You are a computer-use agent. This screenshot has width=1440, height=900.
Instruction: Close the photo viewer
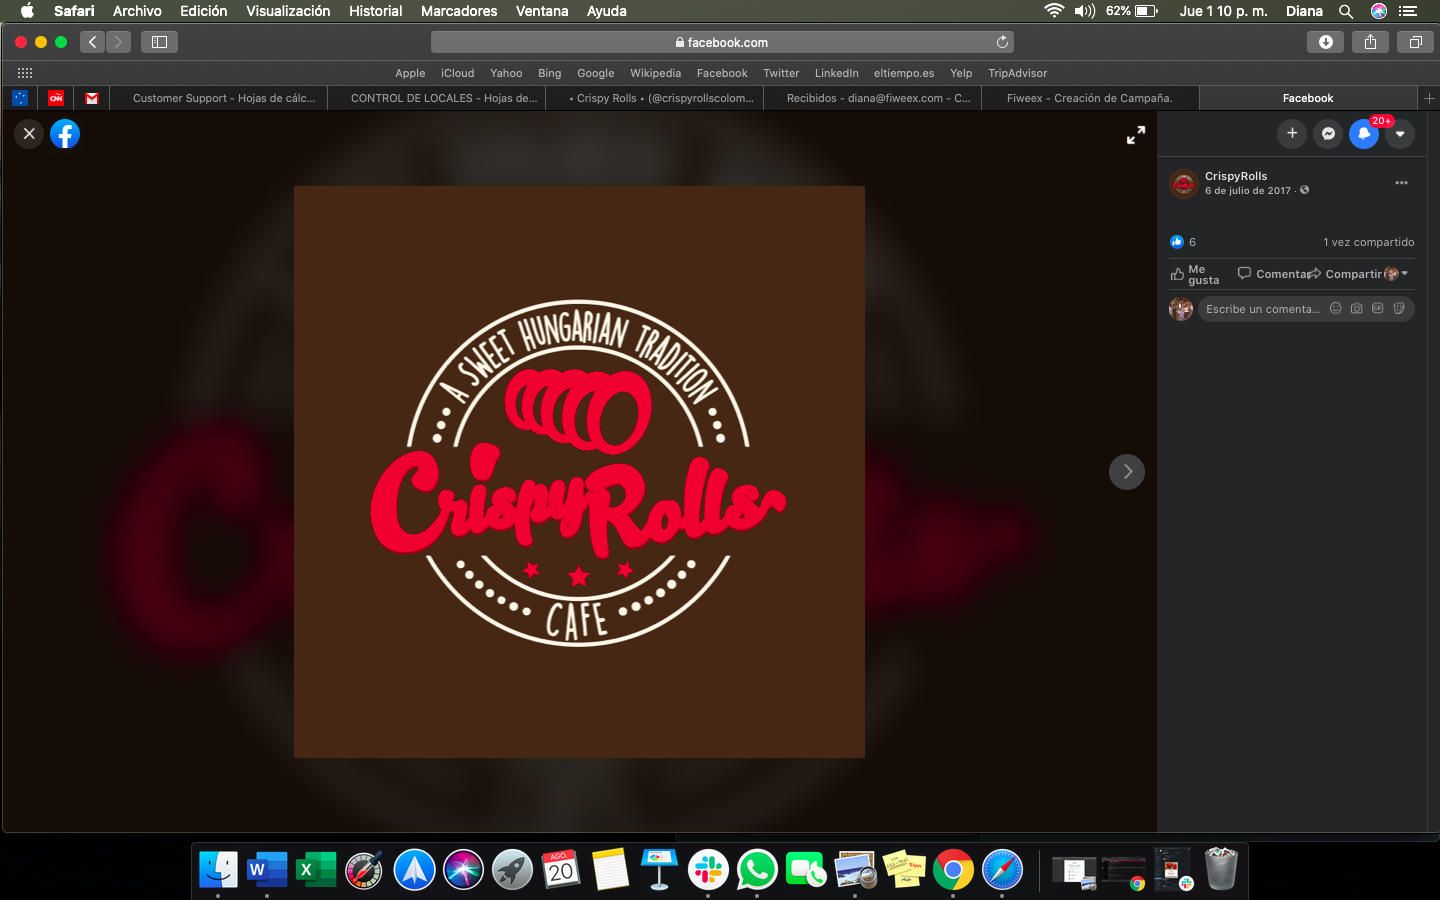[x=29, y=133]
